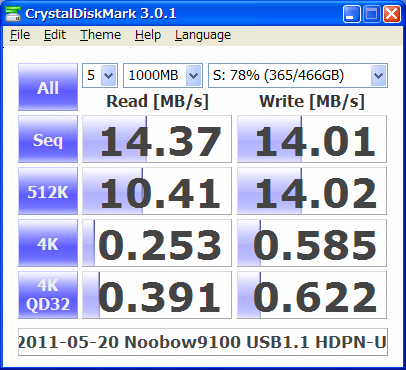Screen dimensions: 406x370
Task: Open the Help menu
Action: (x=148, y=35)
